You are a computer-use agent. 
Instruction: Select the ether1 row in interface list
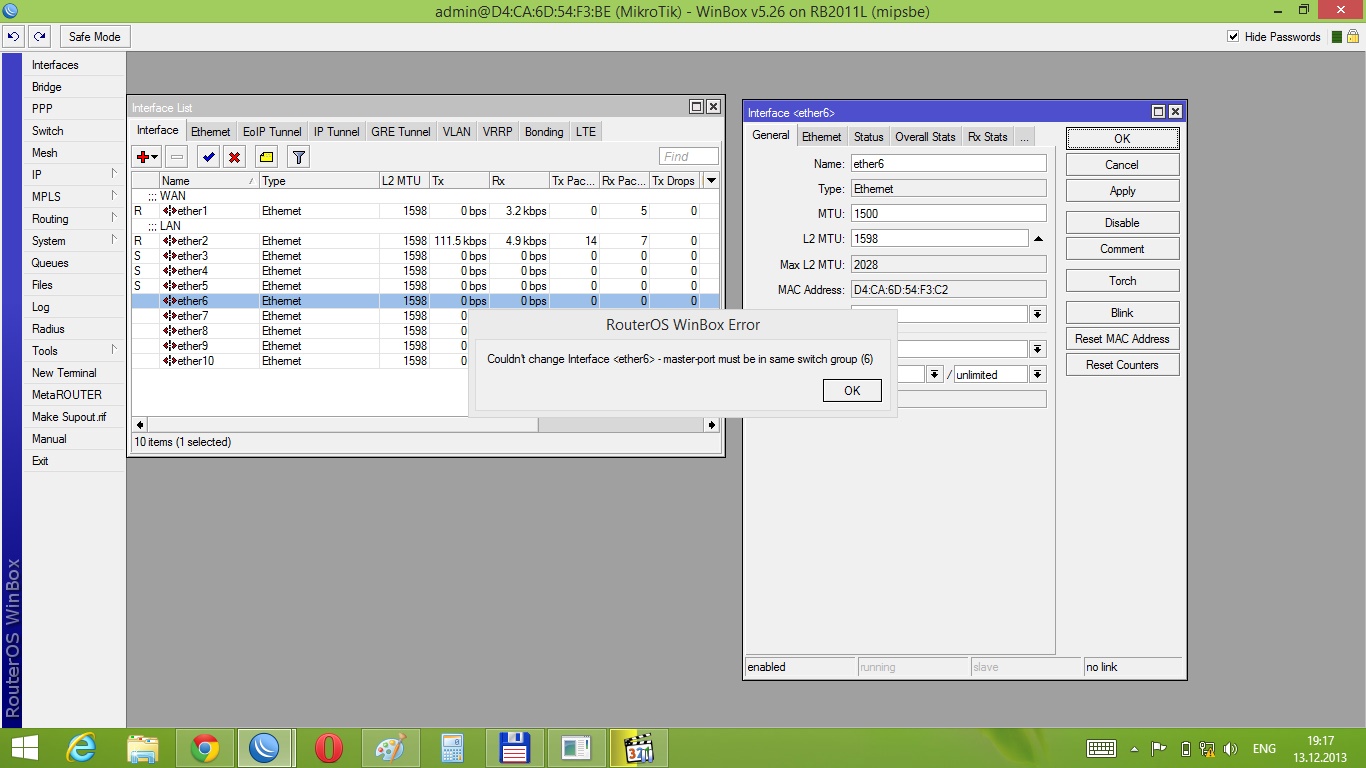tap(193, 211)
